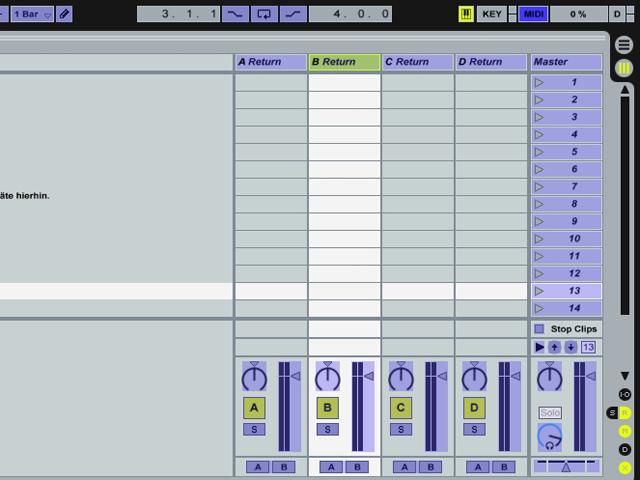Image resolution: width=640 pixels, height=480 pixels.
Task: Toggle the Punch-Out switch
Action: pos(293,14)
